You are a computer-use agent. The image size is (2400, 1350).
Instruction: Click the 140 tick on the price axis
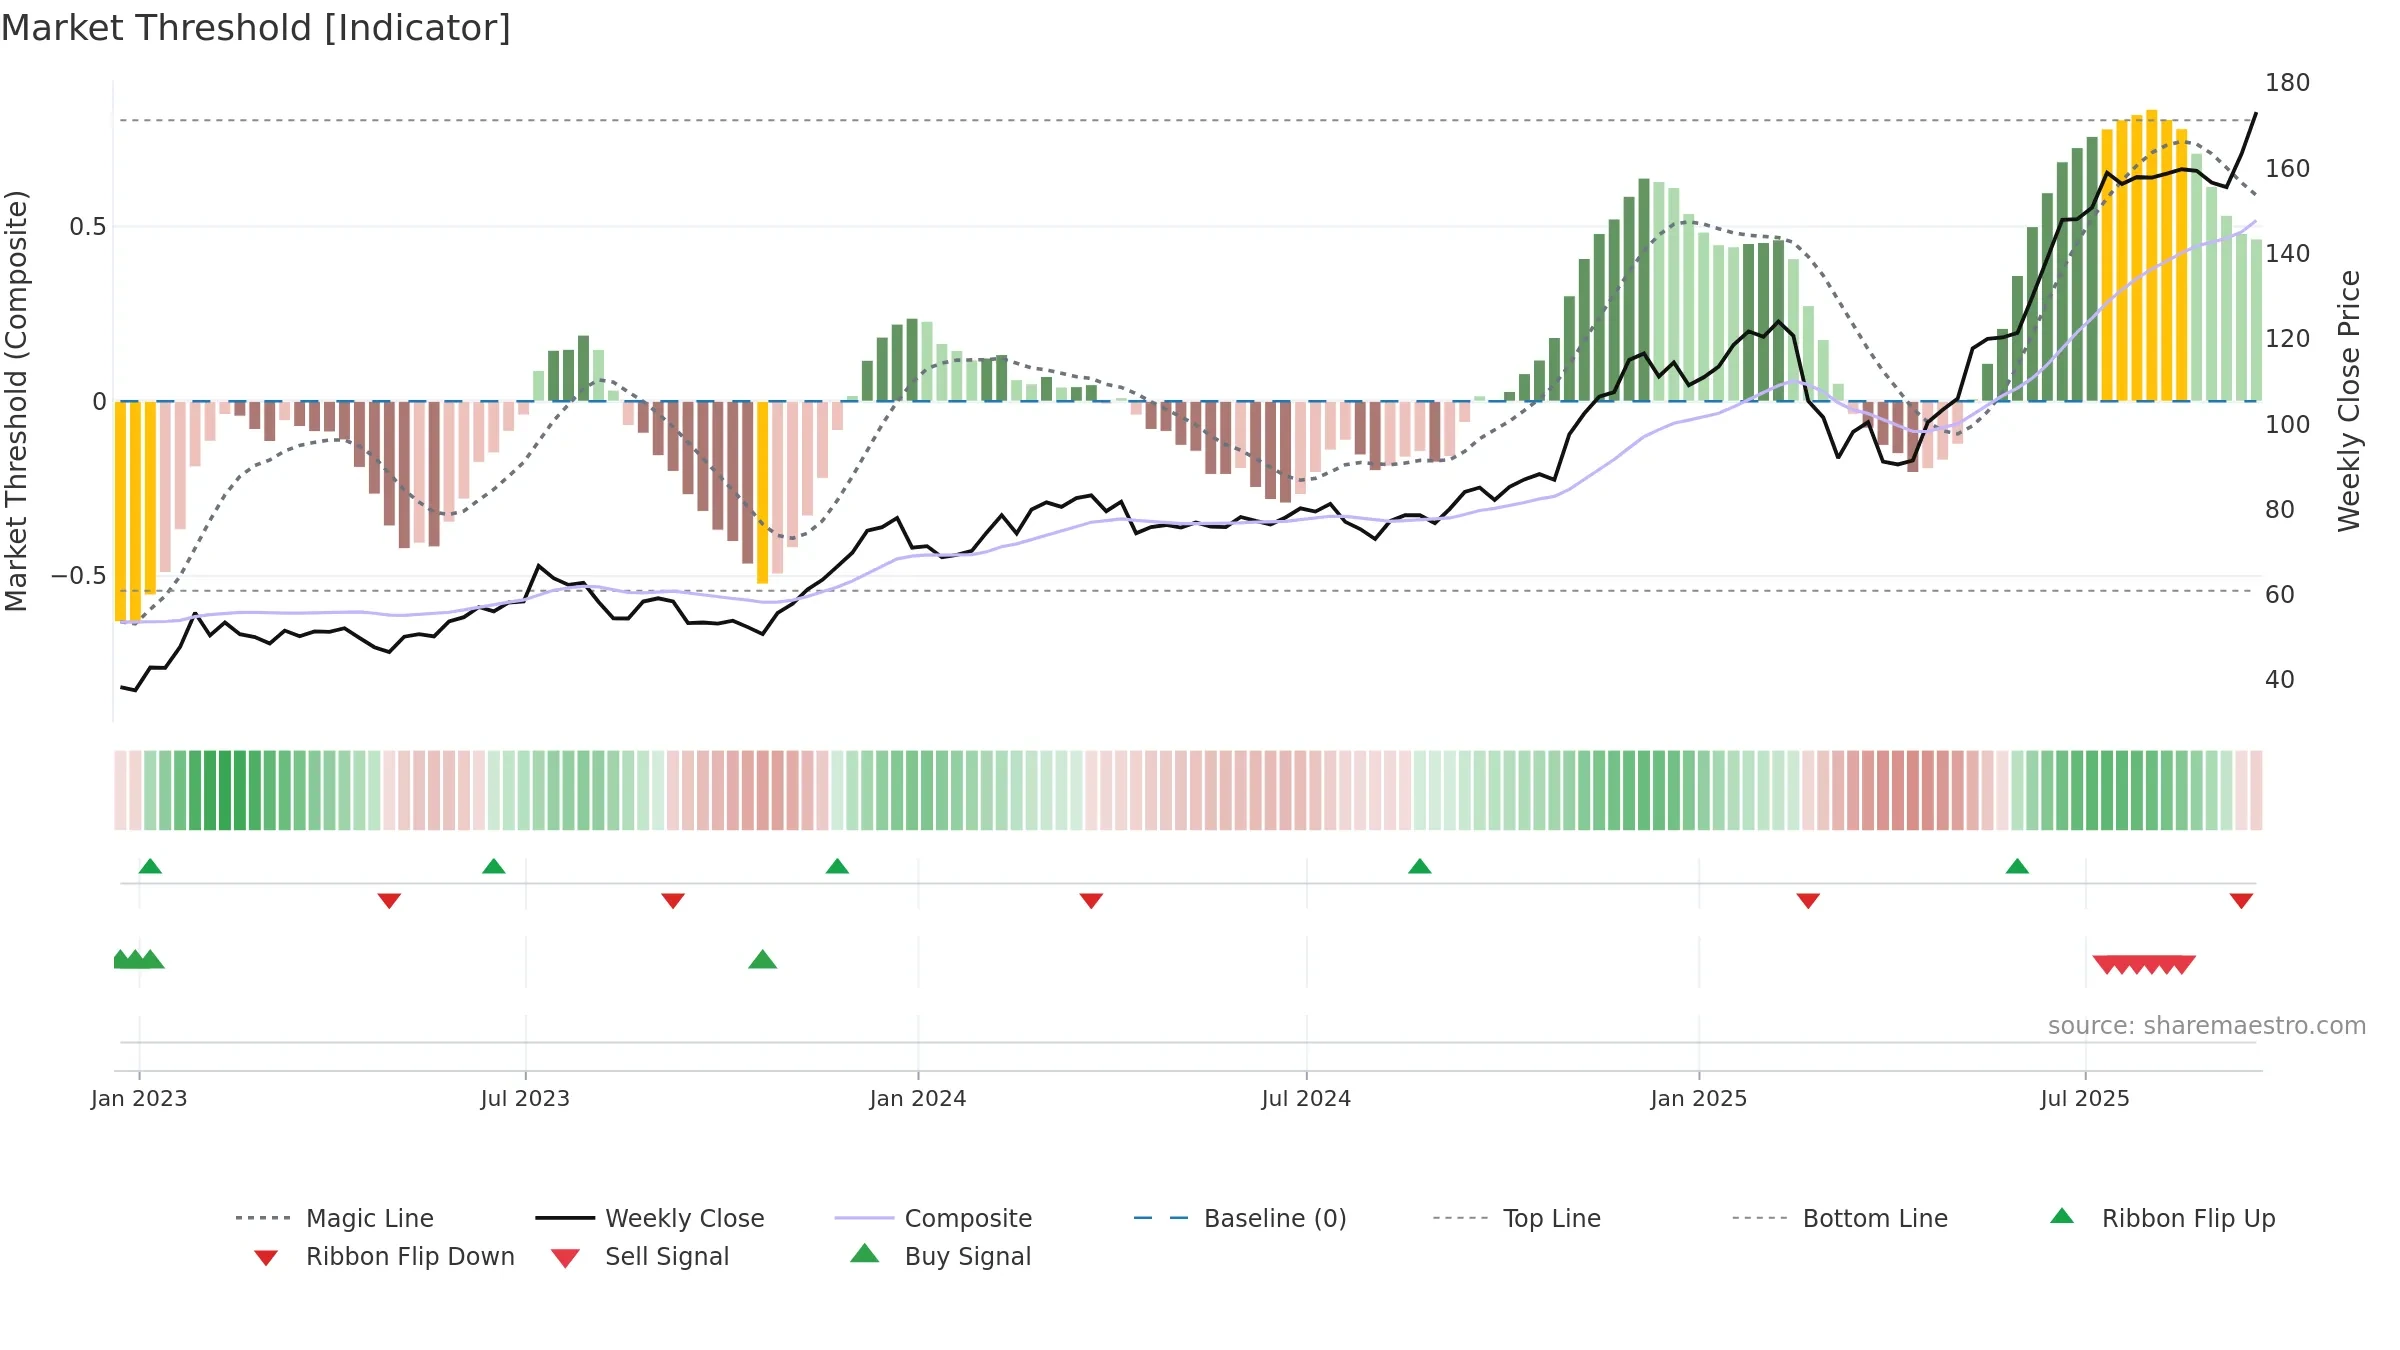(x=2288, y=253)
